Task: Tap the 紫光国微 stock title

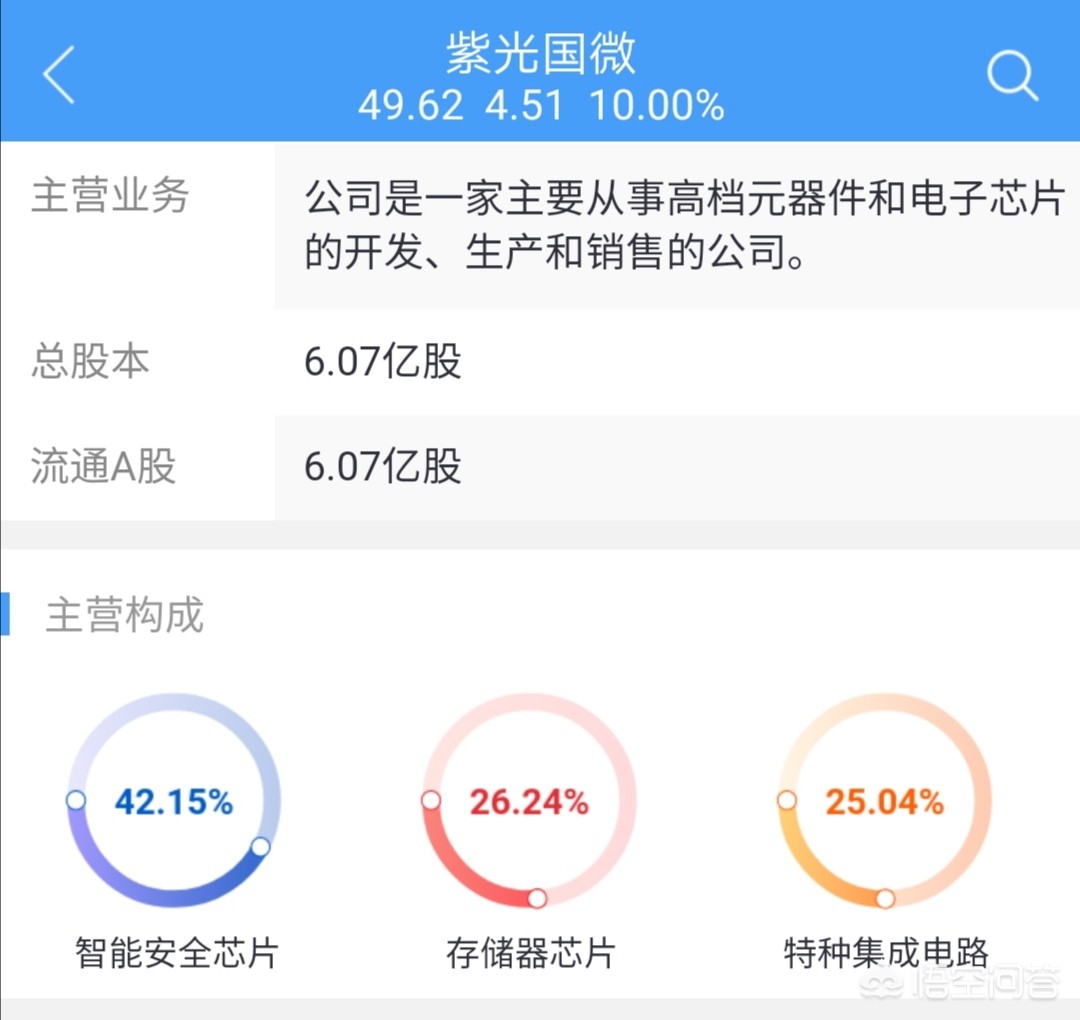Action: tap(541, 53)
